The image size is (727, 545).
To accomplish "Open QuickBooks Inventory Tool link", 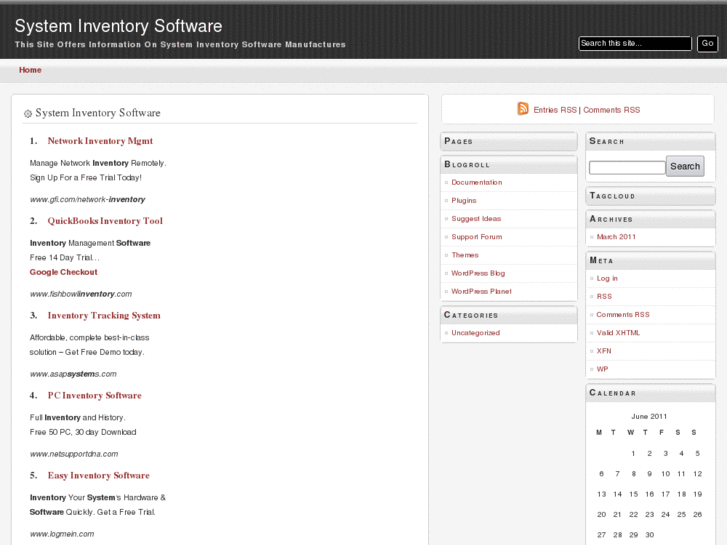I will [105, 221].
